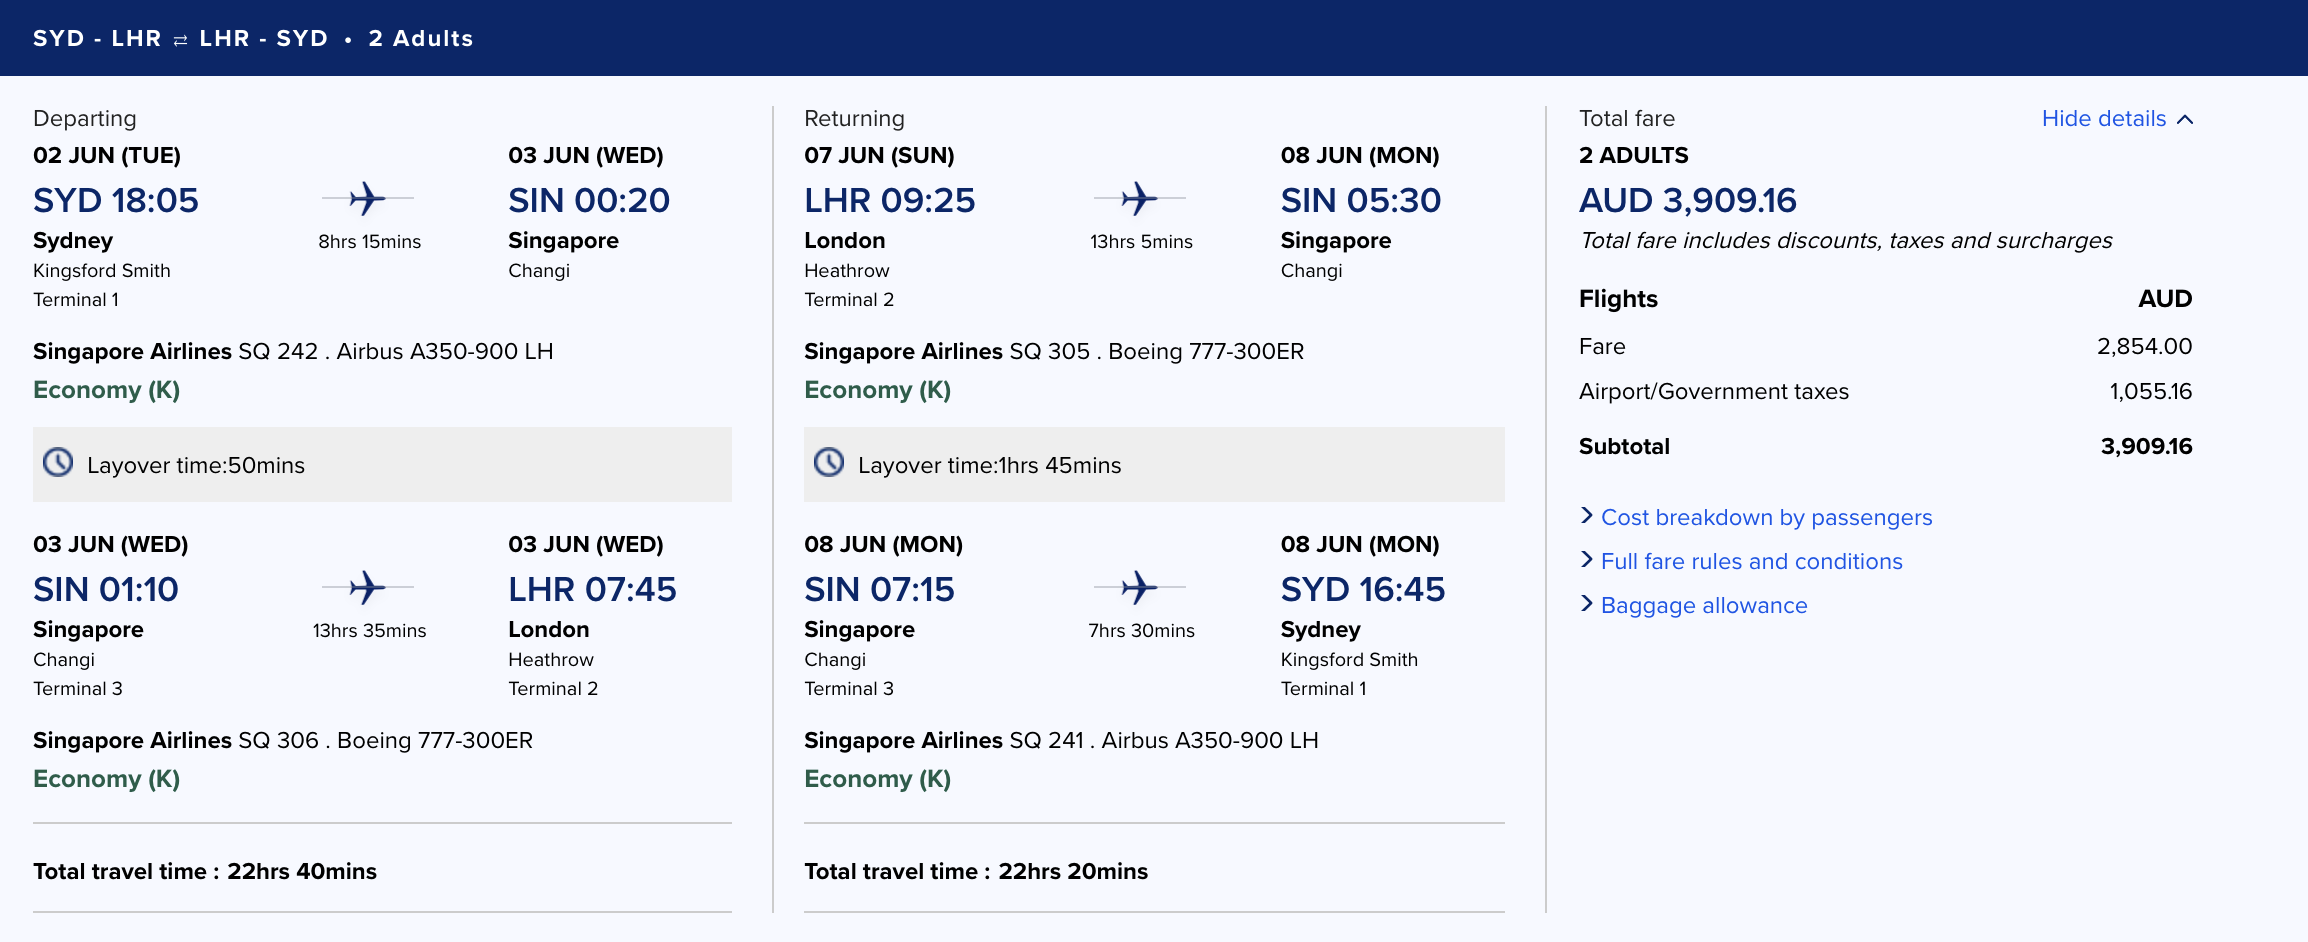Click the airplane icon on the SIN-SYD segment
Screen dimensions: 2308x942
pyautogui.click(x=1138, y=588)
